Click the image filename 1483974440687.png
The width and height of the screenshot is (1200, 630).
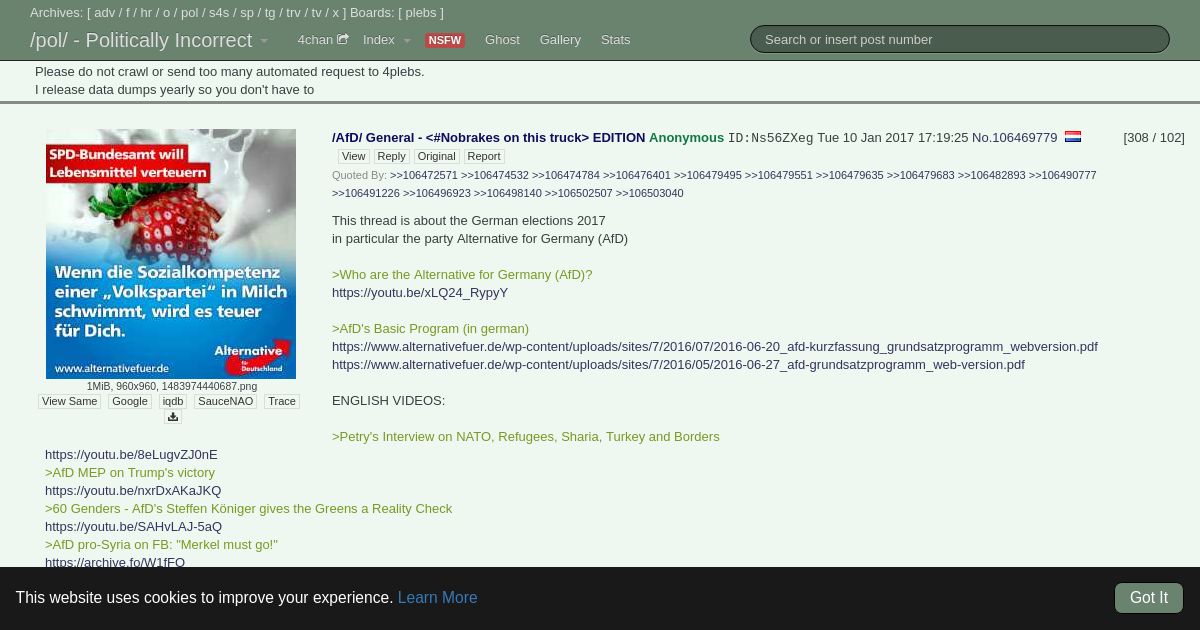[209, 386]
